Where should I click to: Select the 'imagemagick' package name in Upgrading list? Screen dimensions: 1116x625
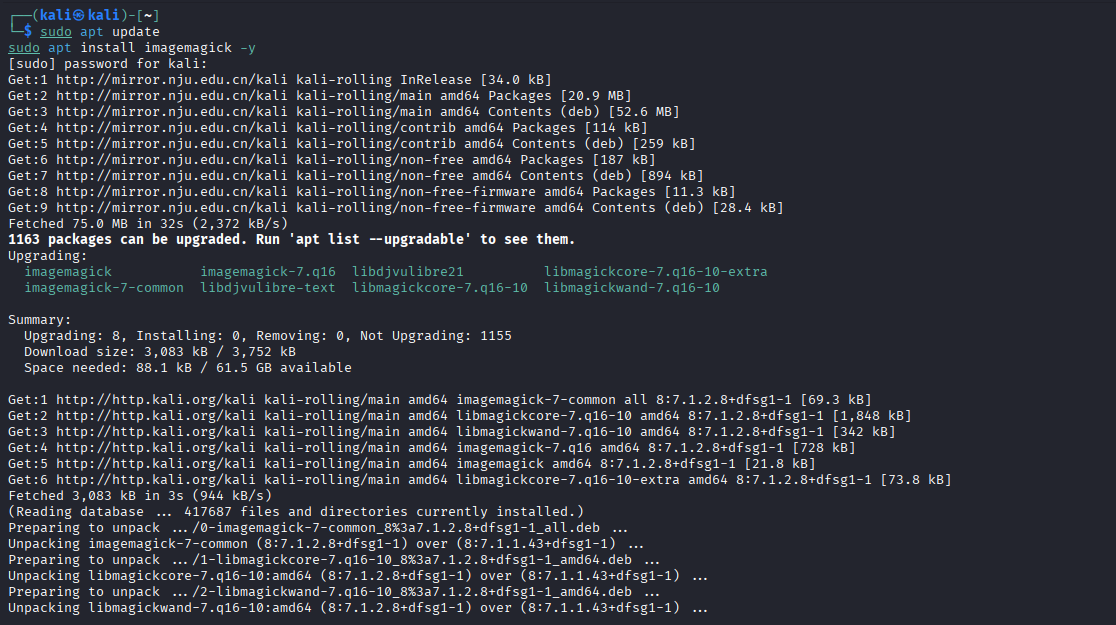point(68,272)
